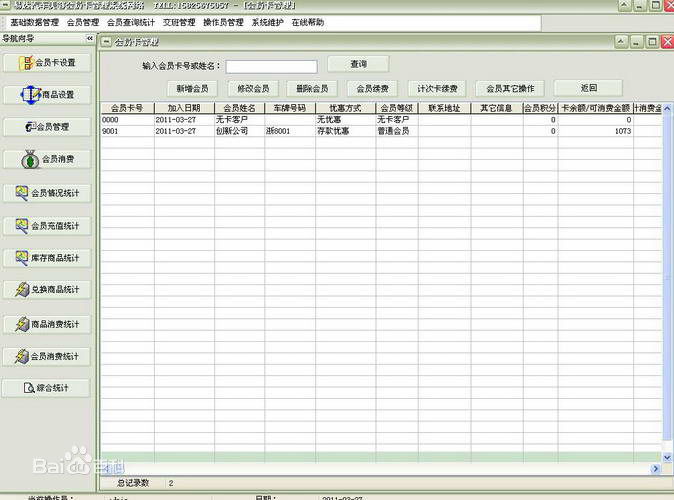The width and height of the screenshot is (674, 500).
Task: Click the 会员等级 column header
Action: click(397, 108)
